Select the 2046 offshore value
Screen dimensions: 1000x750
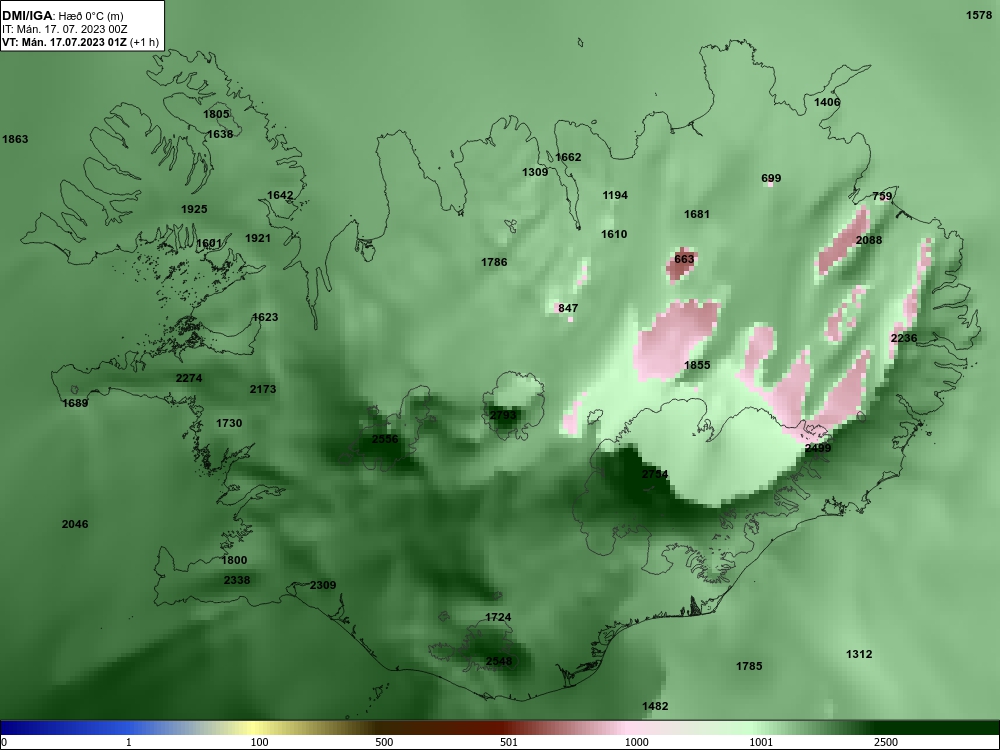point(75,524)
